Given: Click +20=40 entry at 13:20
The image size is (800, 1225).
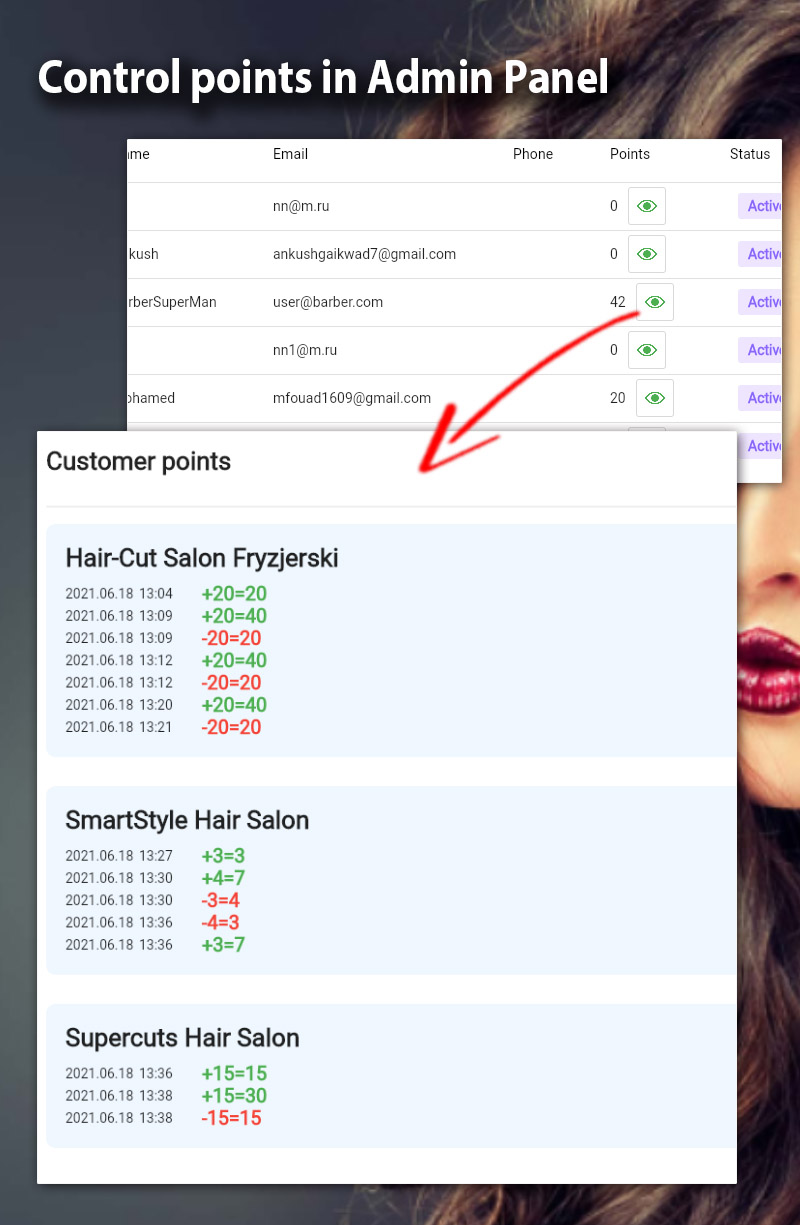Looking at the screenshot, I should (234, 705).
